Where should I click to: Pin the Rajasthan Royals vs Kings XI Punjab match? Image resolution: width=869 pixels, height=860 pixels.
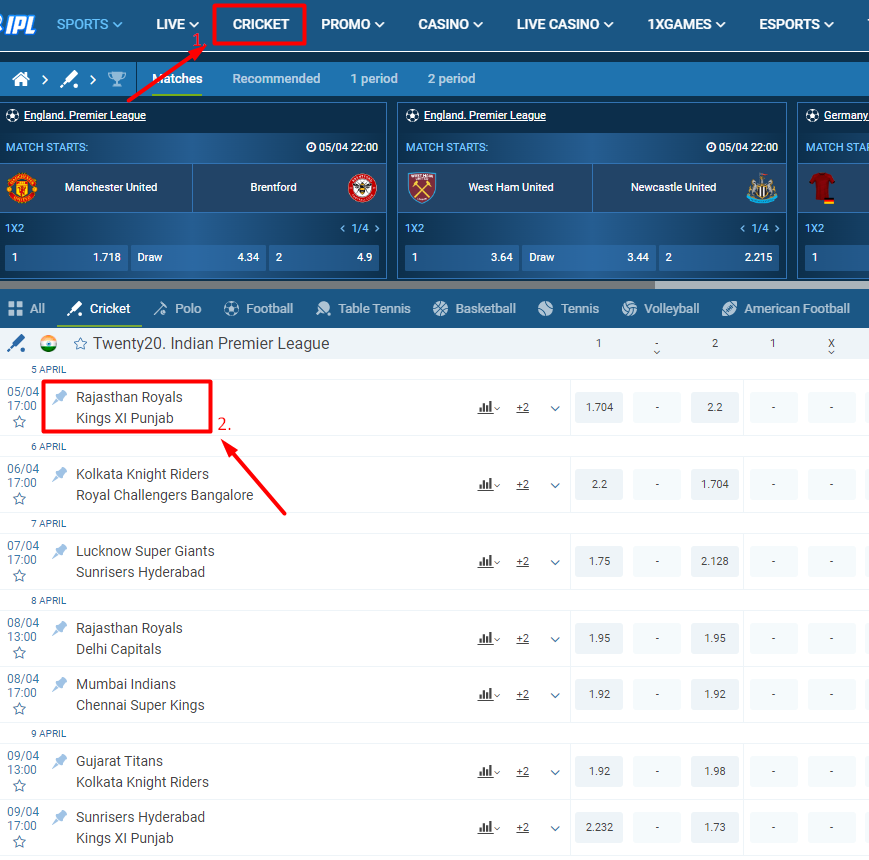point(60,397)
